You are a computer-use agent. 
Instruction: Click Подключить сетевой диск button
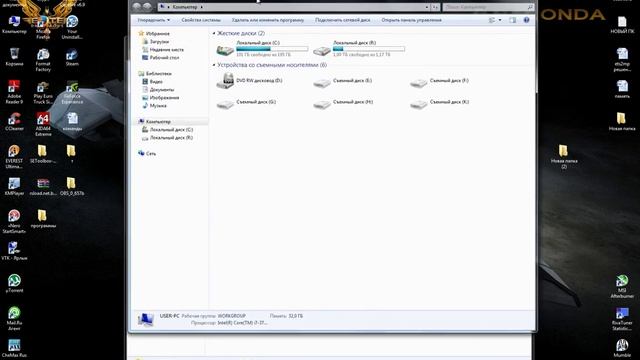coord(343,20)
